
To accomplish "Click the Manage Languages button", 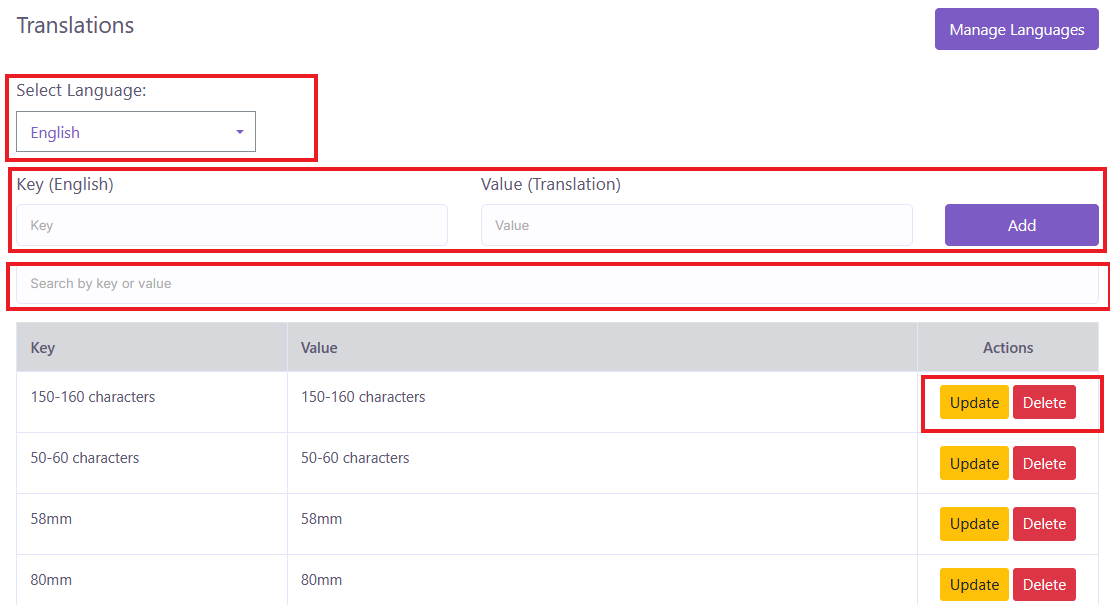I will click(1016, 30).
